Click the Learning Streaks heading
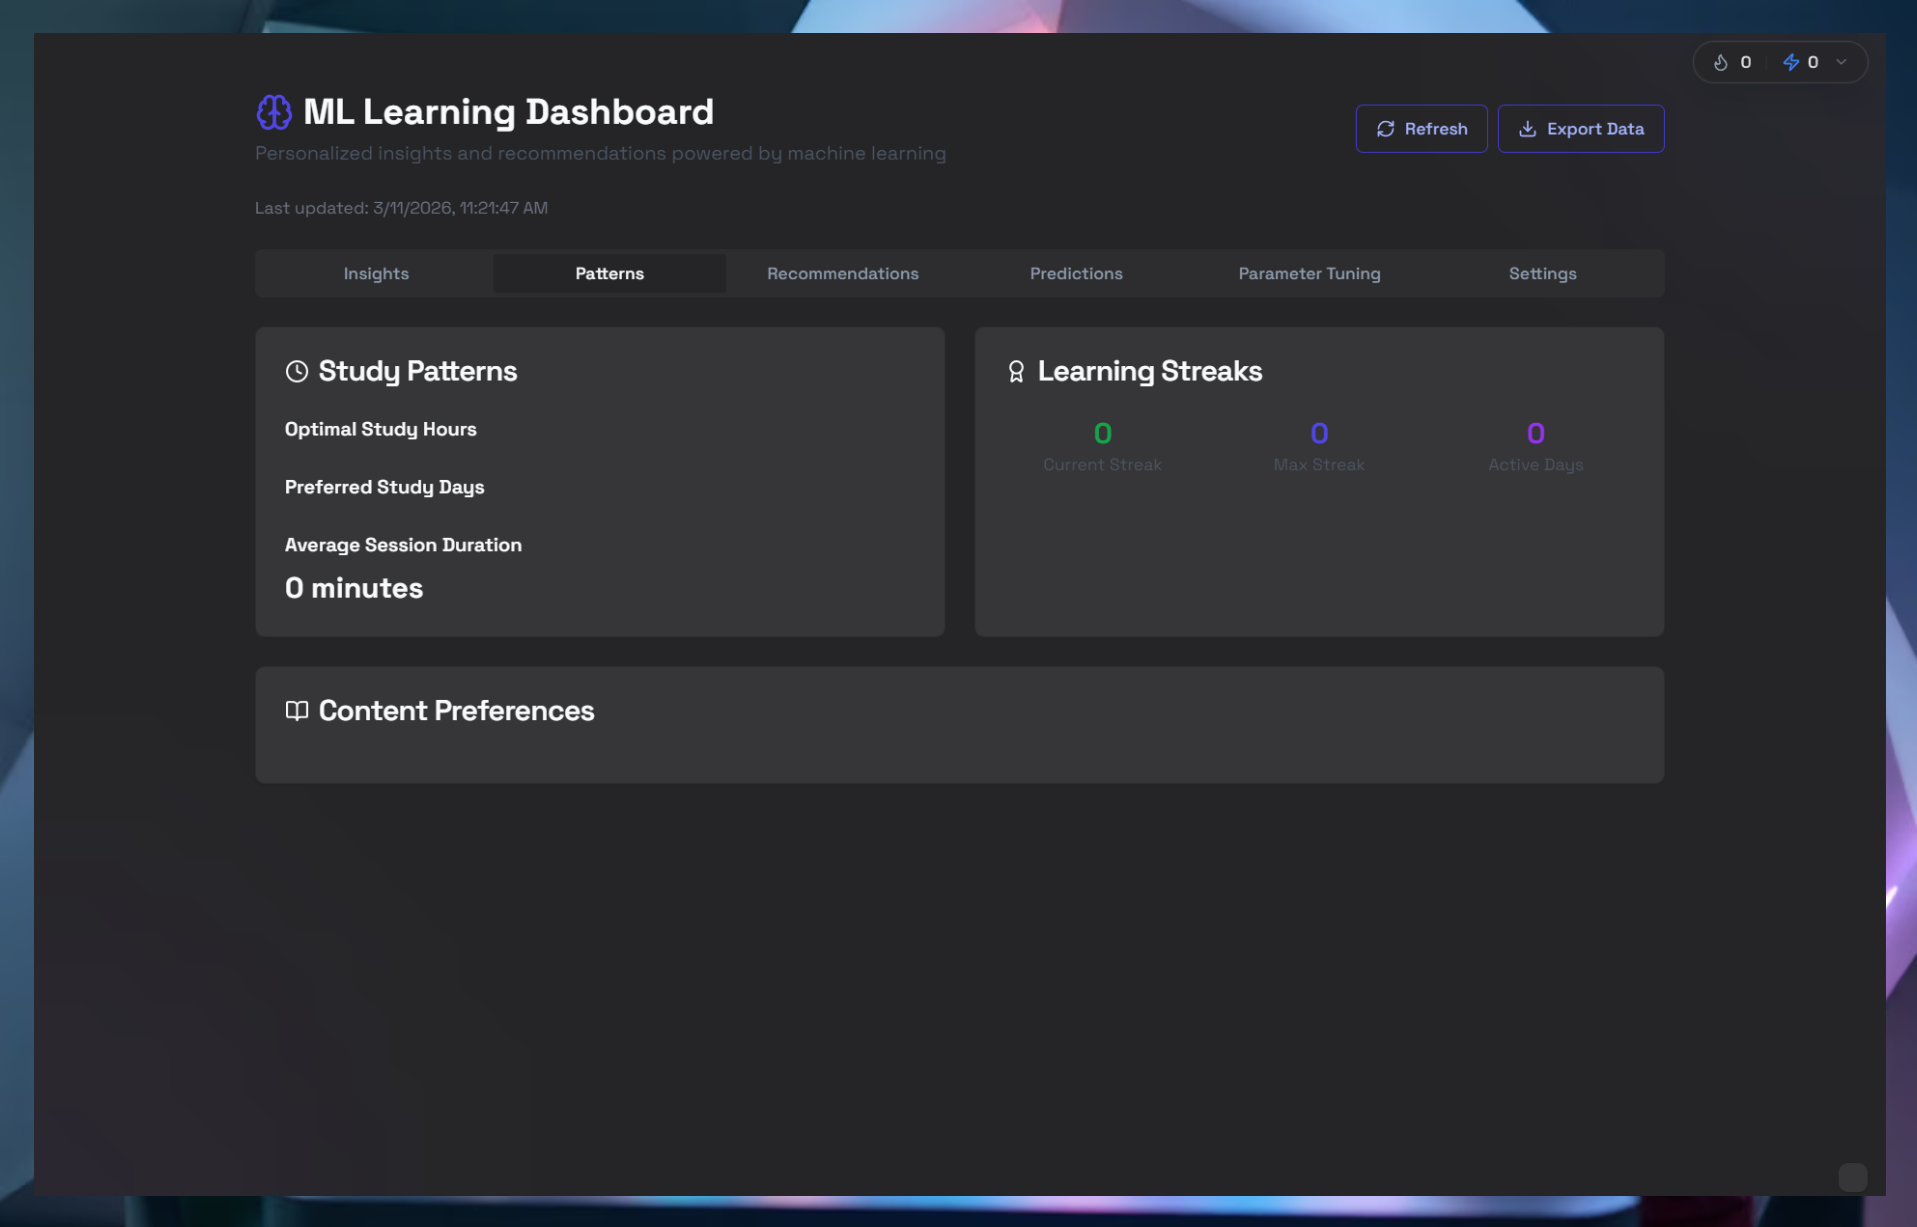The image size is (1917, 1227). click(1149, 371)
